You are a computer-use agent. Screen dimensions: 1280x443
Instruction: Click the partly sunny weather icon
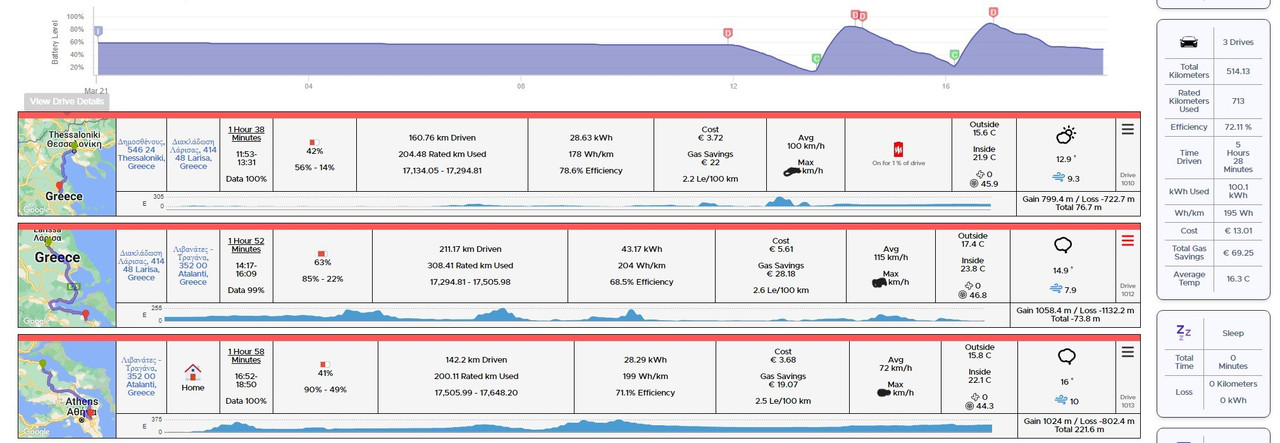(x=1066, y=135)
